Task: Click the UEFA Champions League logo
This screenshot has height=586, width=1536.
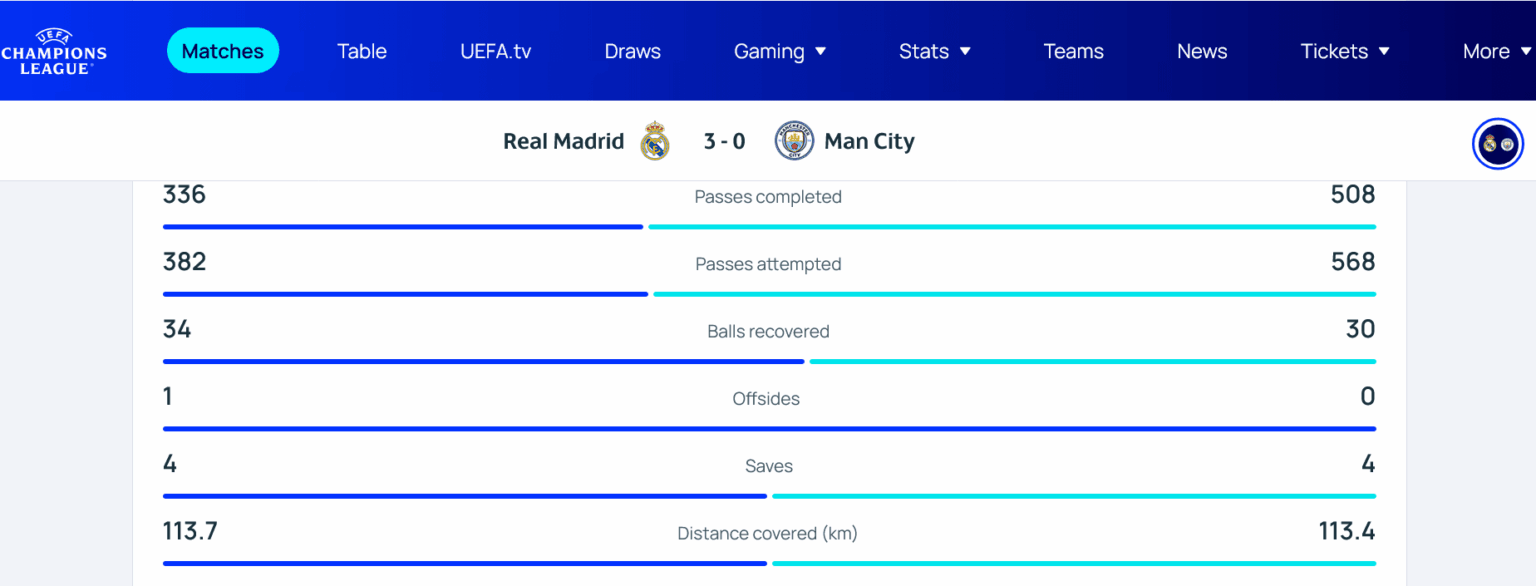Action: (55, 50)
